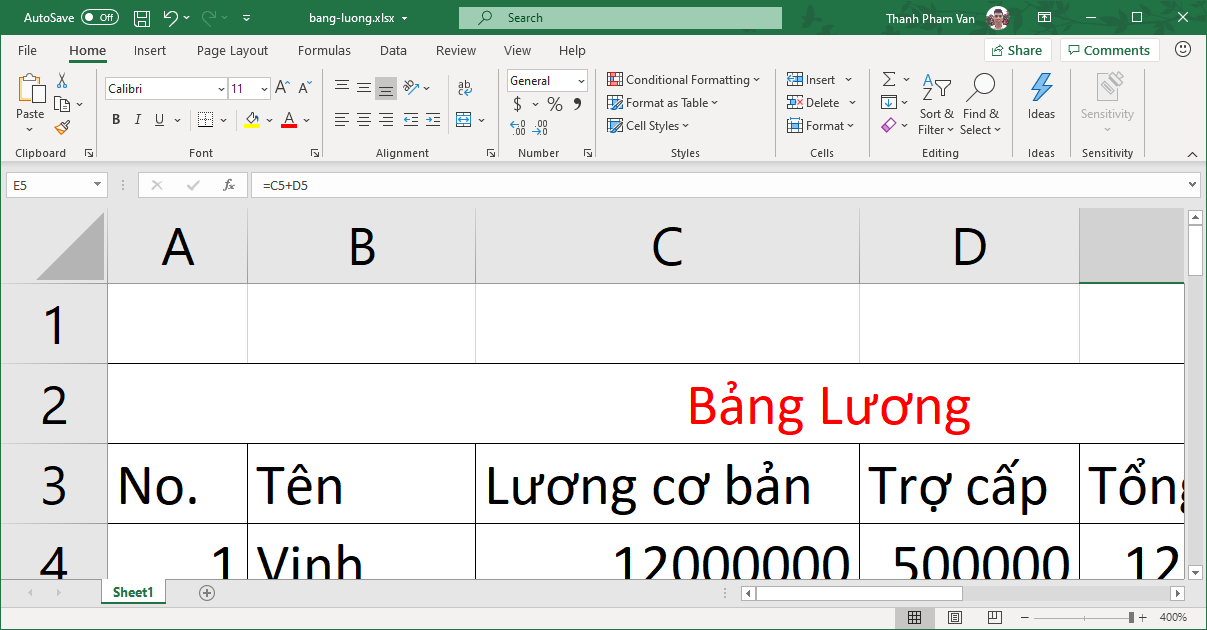Center text horizontally
This screenshot has width=1207, height=630.
364,120
